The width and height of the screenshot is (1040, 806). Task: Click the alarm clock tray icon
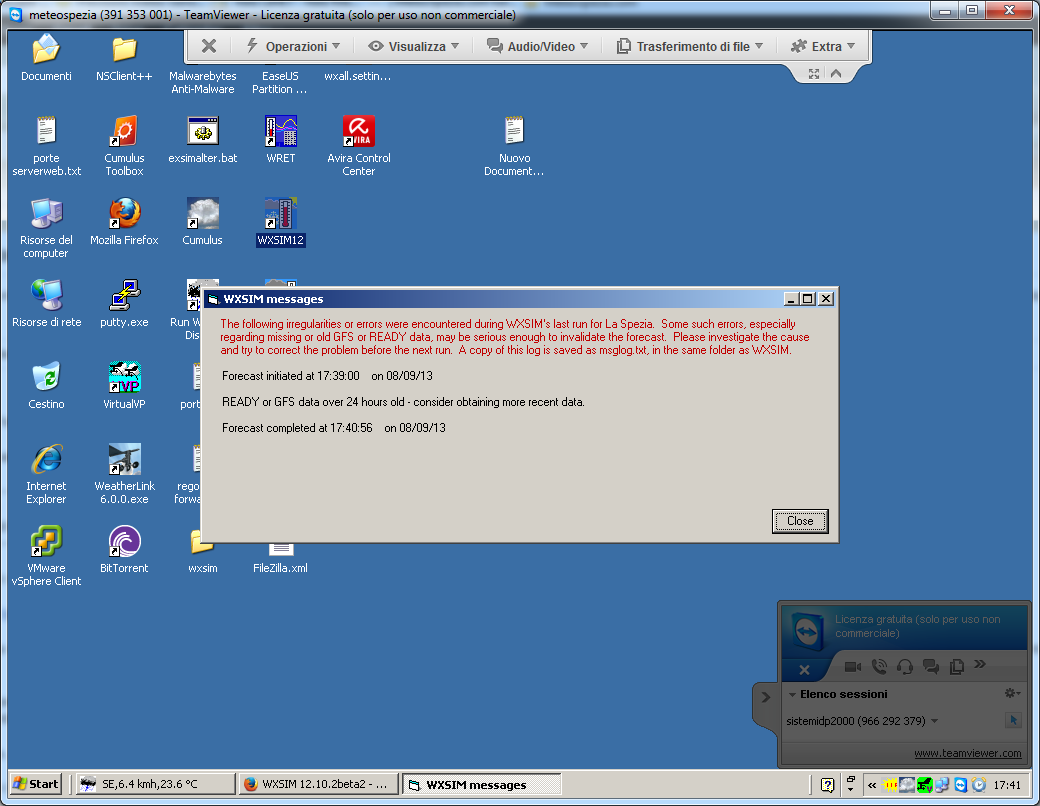point(979,785)
